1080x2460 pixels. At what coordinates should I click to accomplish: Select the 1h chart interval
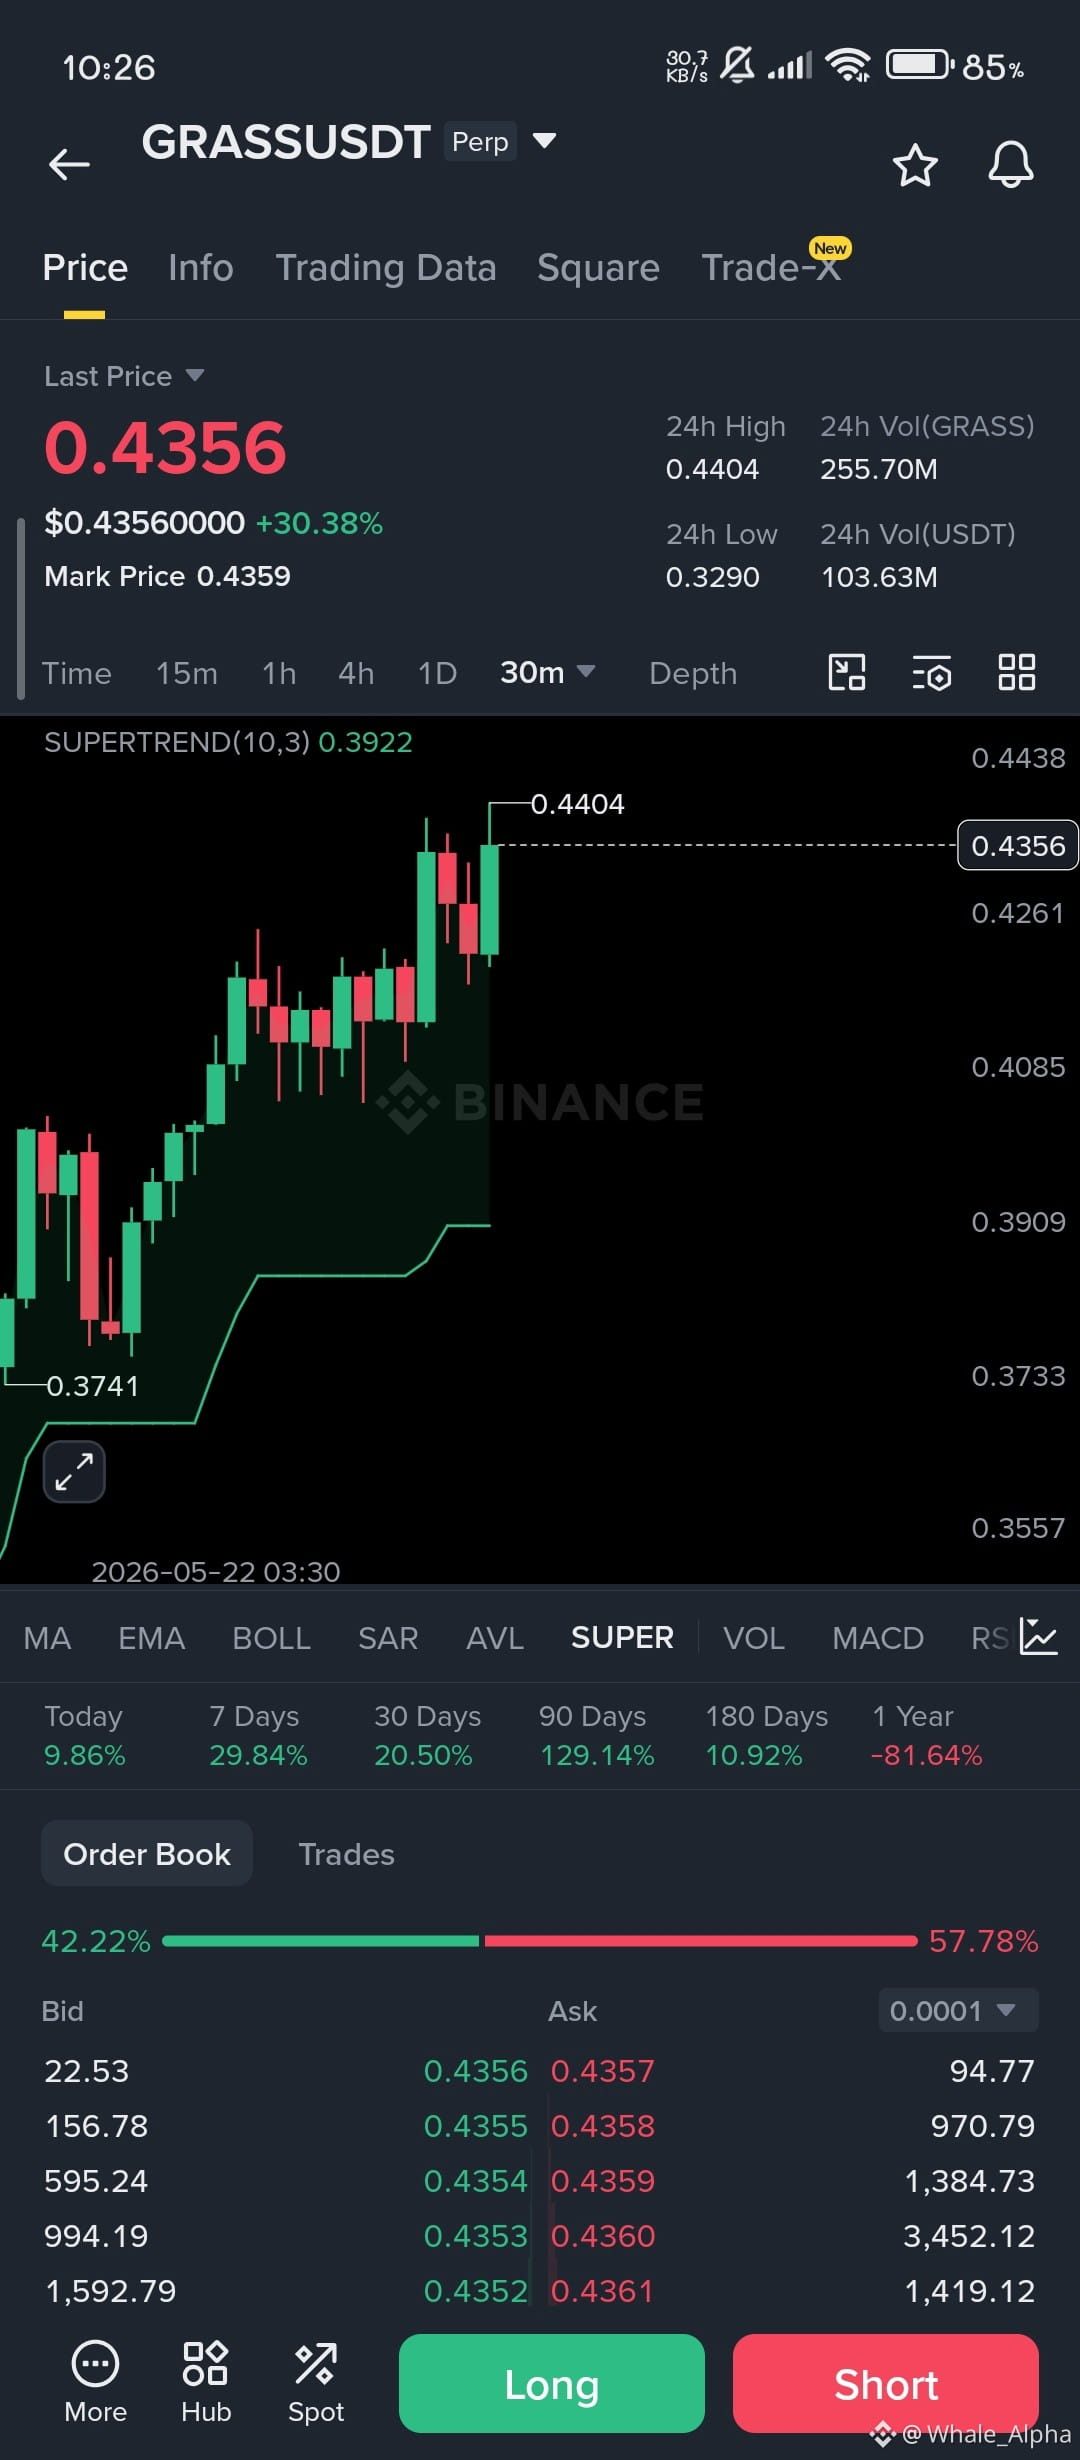[279, 673]
